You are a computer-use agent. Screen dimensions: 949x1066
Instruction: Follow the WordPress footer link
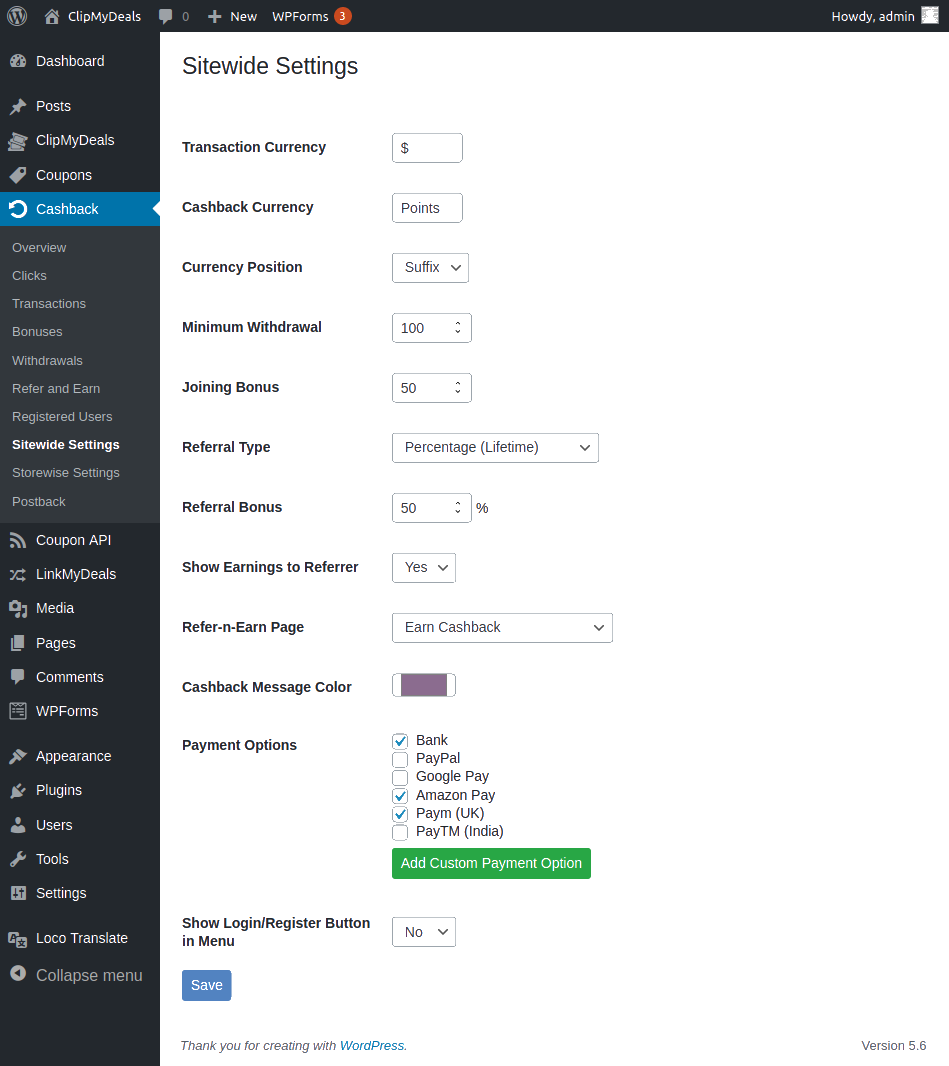coord(372,1046)
